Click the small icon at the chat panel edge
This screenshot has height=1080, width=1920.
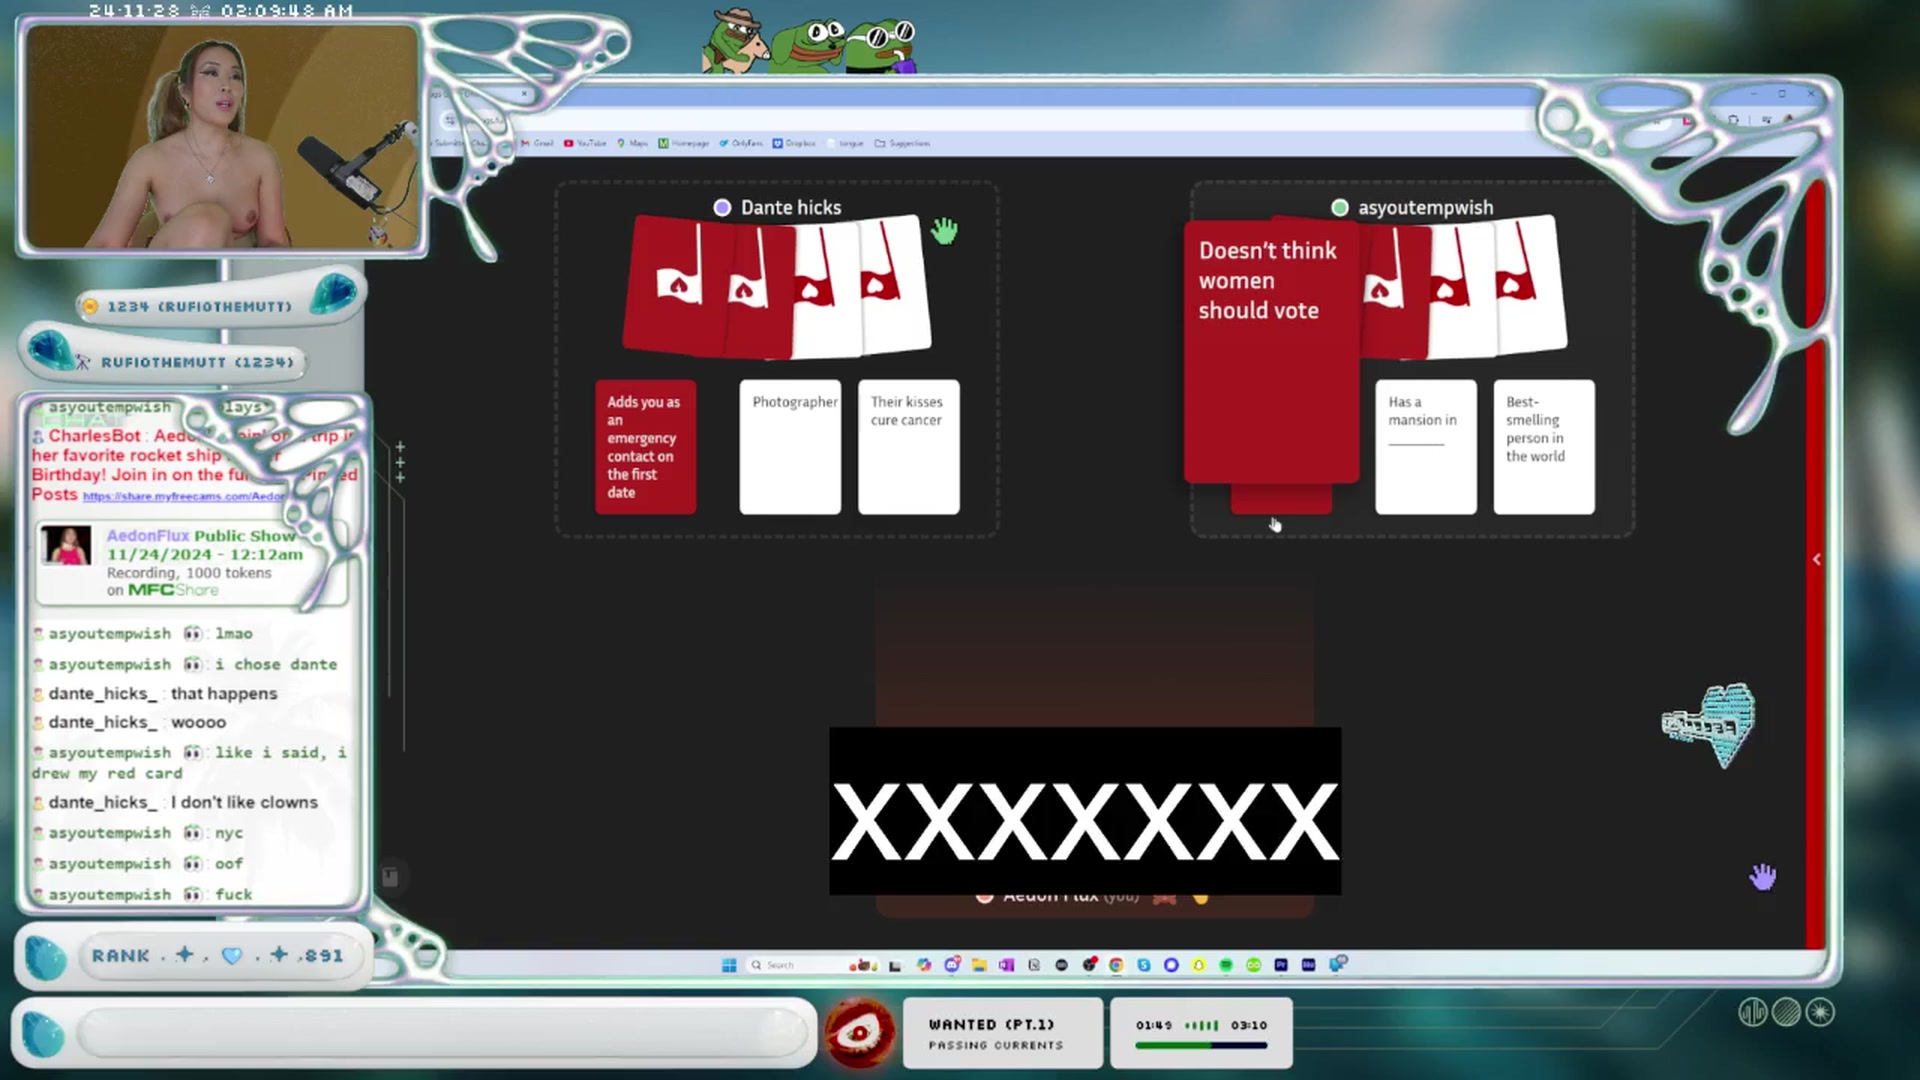click(x=390, y=877)
